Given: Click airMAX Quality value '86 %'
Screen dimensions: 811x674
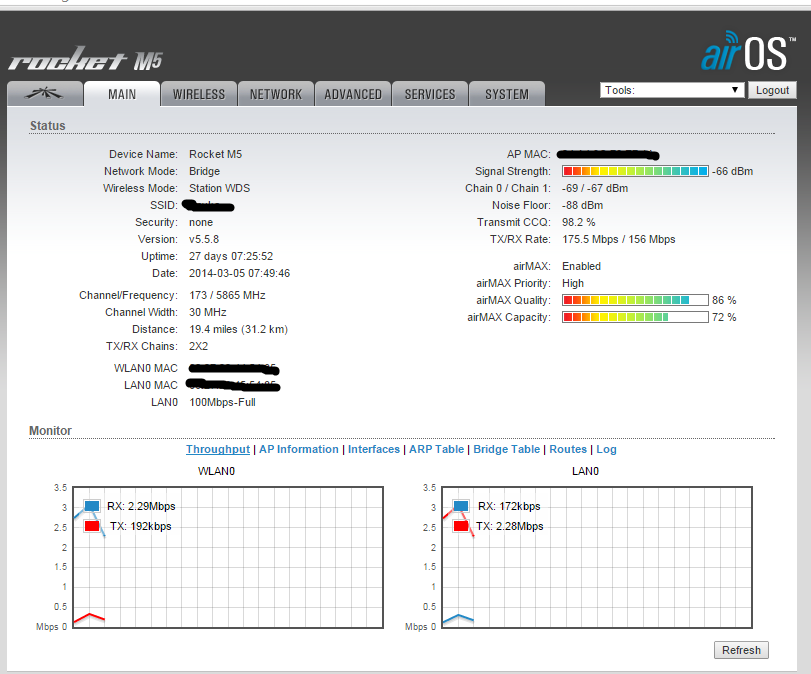Looking at the screenshot, I should tap(724, 301).
